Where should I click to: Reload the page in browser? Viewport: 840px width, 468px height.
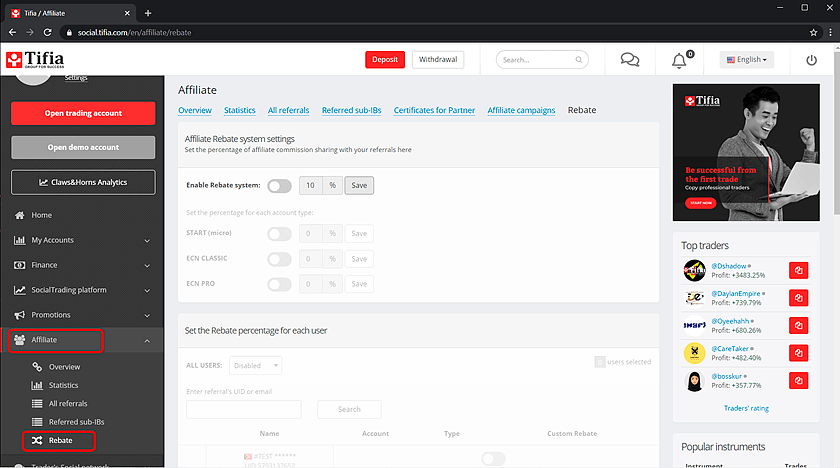(x=48, y=32)
